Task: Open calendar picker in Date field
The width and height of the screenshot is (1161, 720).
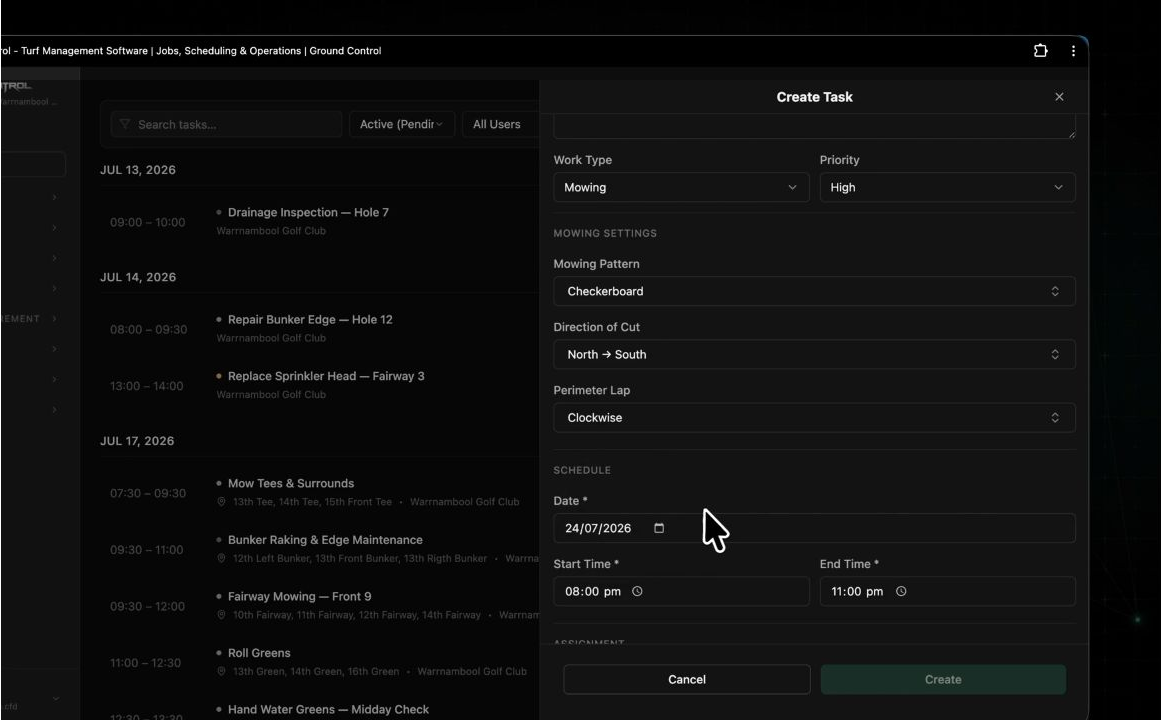Action: [659, 528]
